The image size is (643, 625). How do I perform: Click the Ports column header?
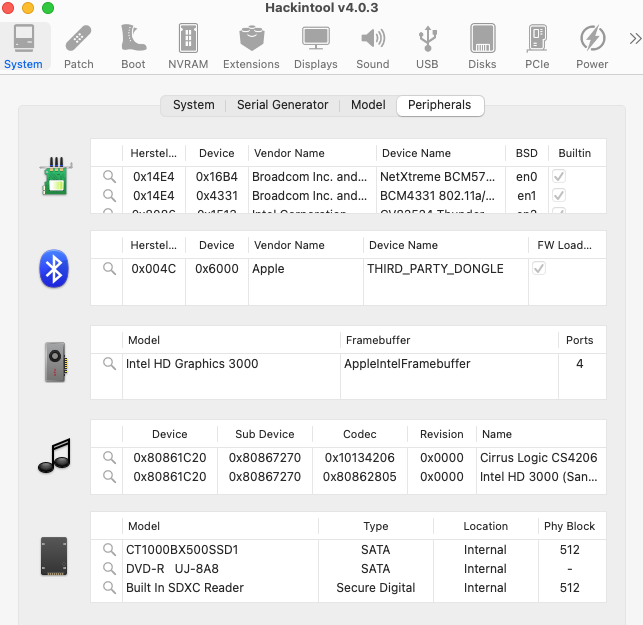580,340
